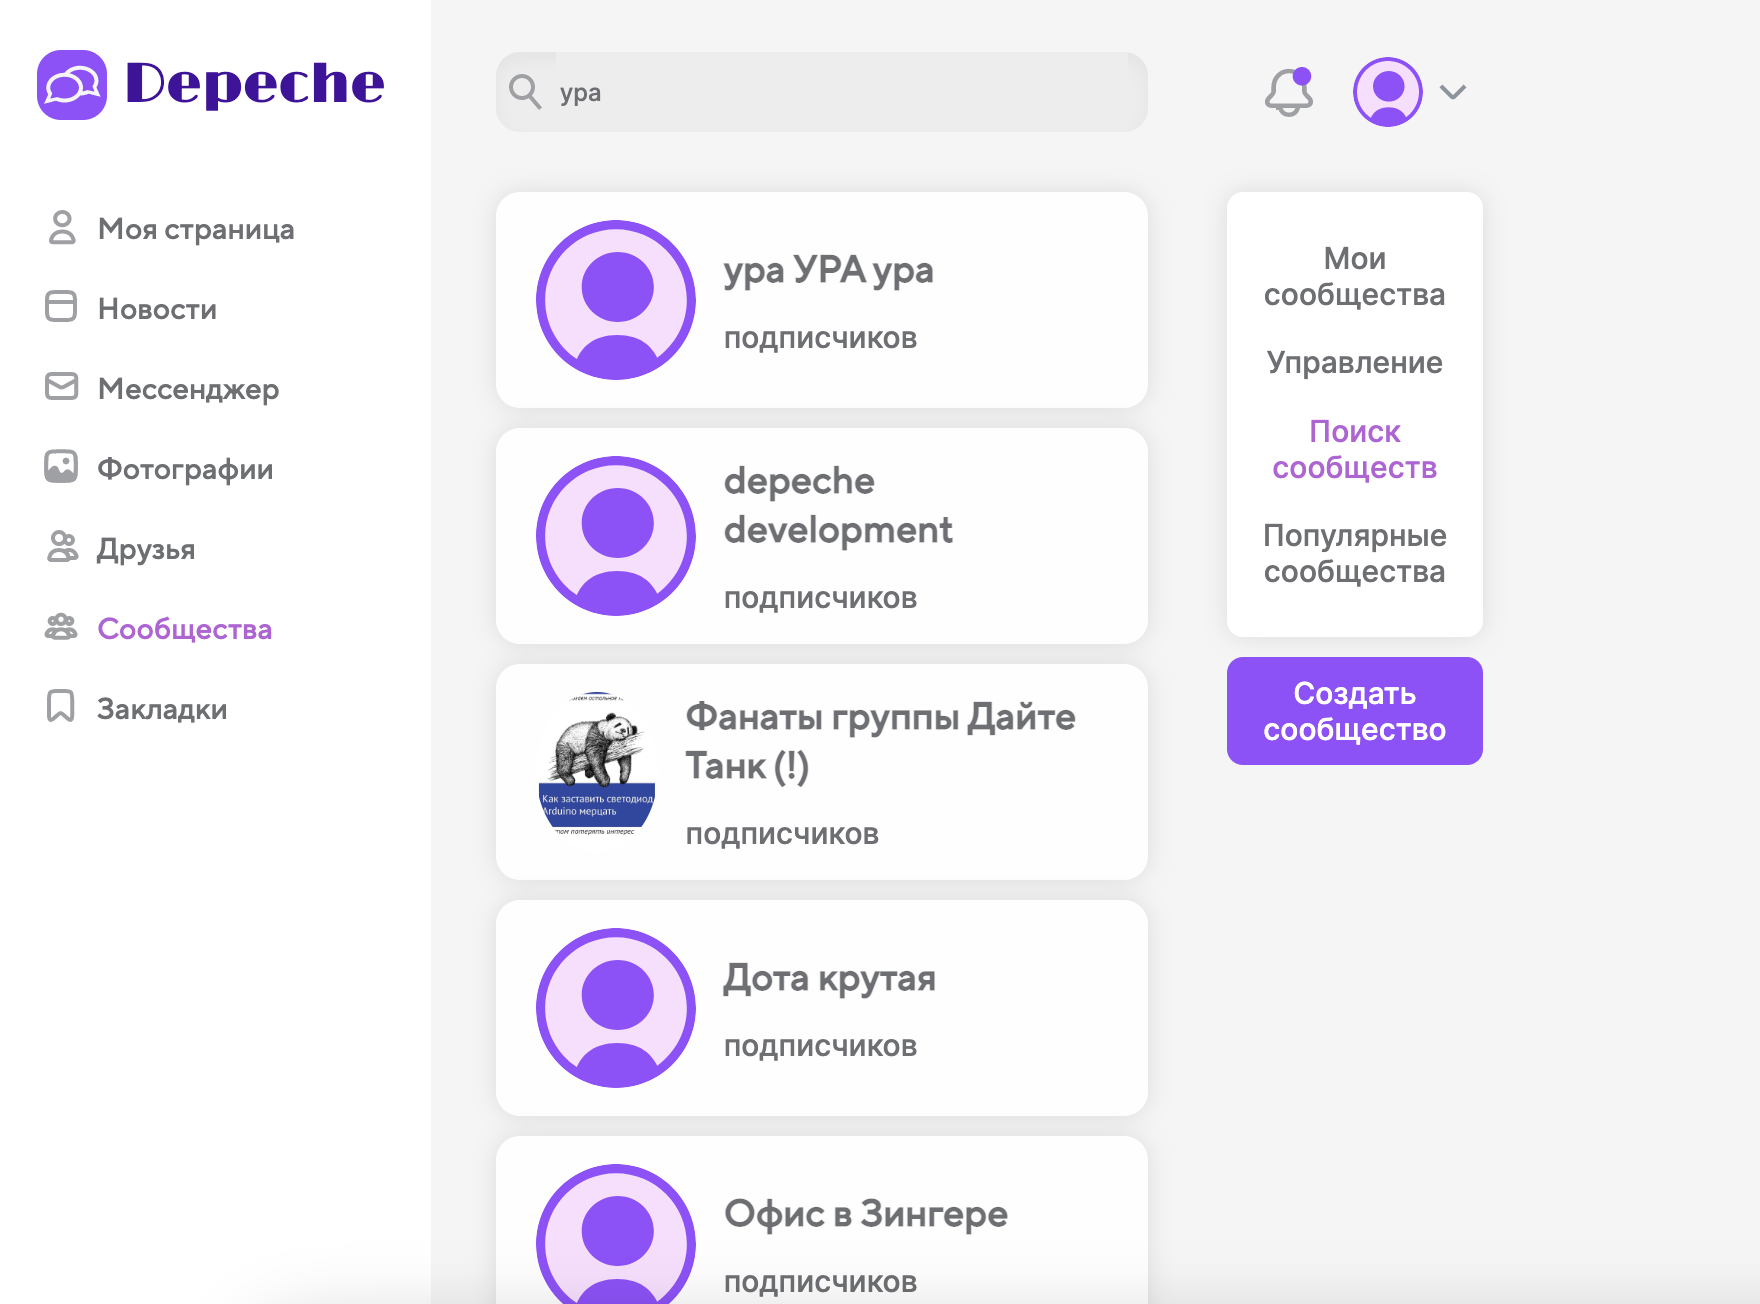Select "Мои сообщества" in the right panel
This screenshot has height=1304, width=1760.
tap(1354, 277)
